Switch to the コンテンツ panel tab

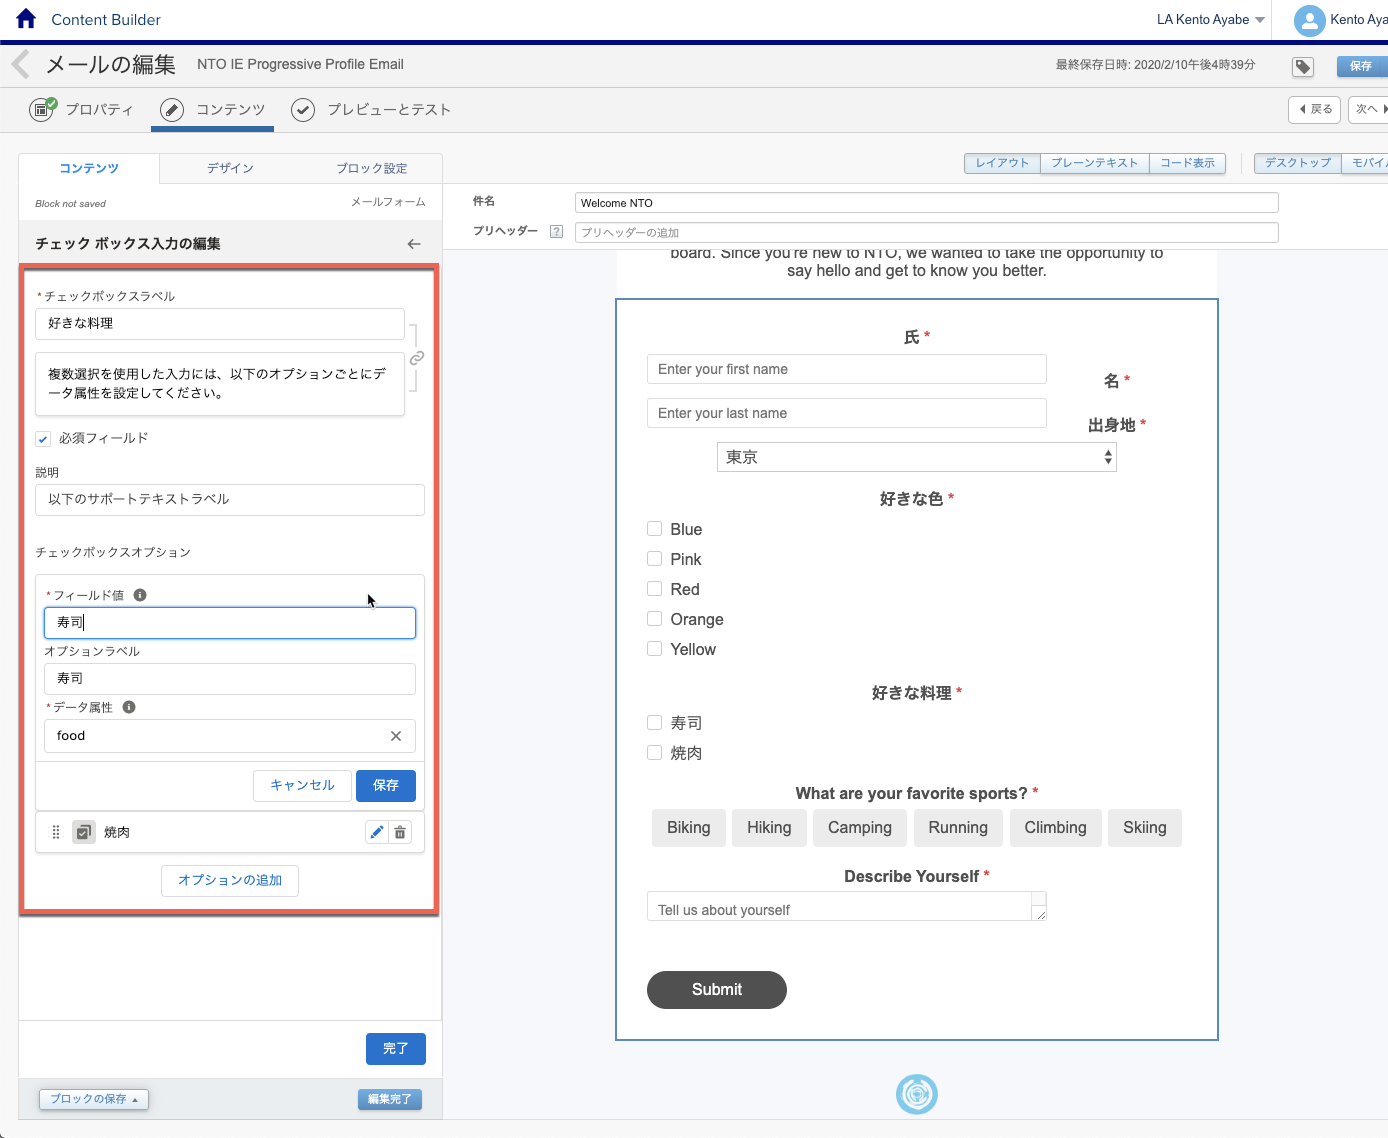[89, 168]
